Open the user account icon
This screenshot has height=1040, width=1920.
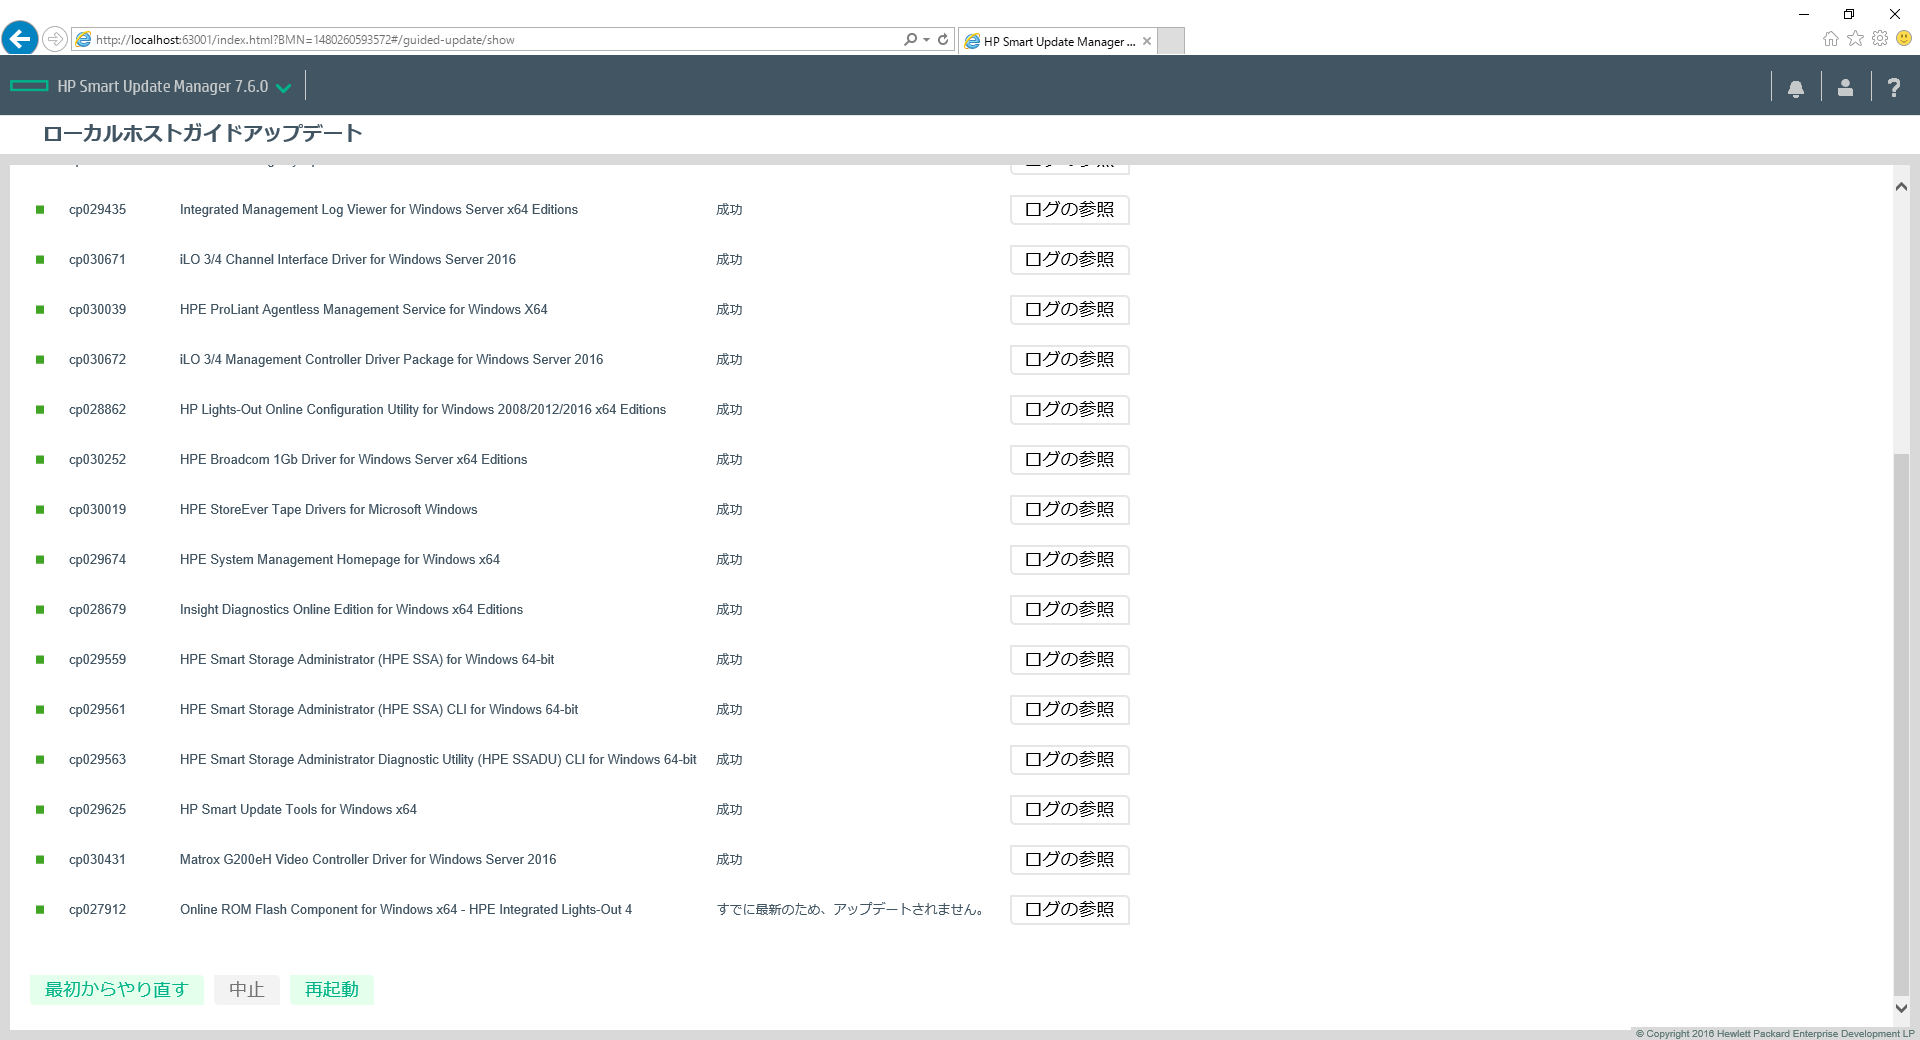point(1845,88)
